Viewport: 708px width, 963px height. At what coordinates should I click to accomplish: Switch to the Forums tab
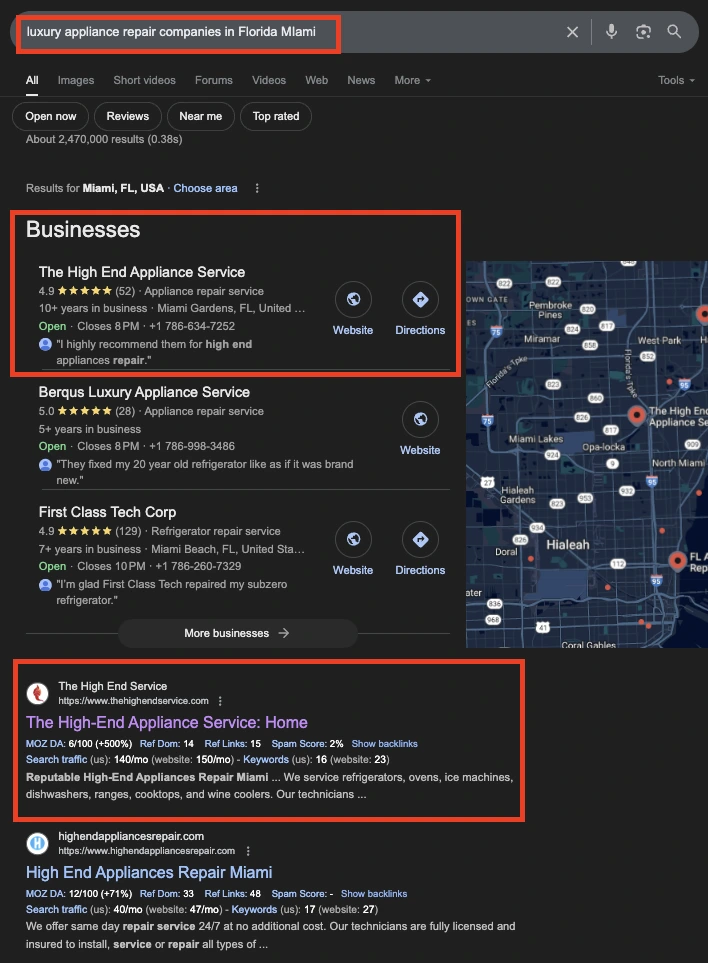[x=214, y=80]
